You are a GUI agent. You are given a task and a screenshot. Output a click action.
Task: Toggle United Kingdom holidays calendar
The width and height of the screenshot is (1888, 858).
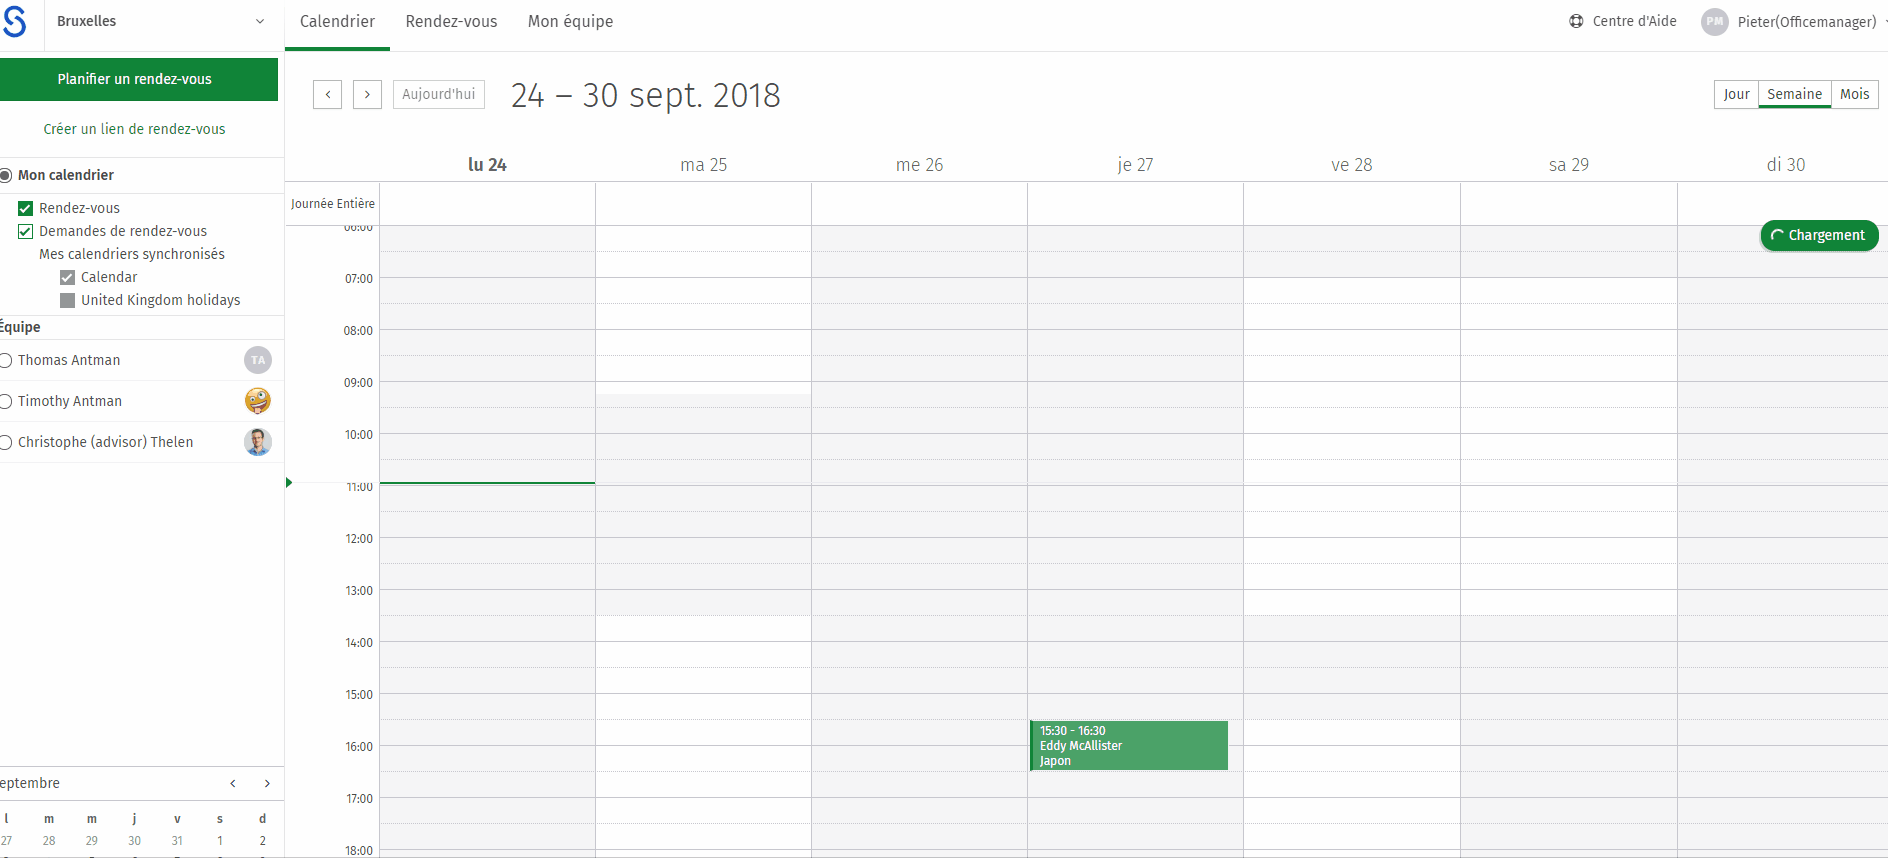point(68,300)
